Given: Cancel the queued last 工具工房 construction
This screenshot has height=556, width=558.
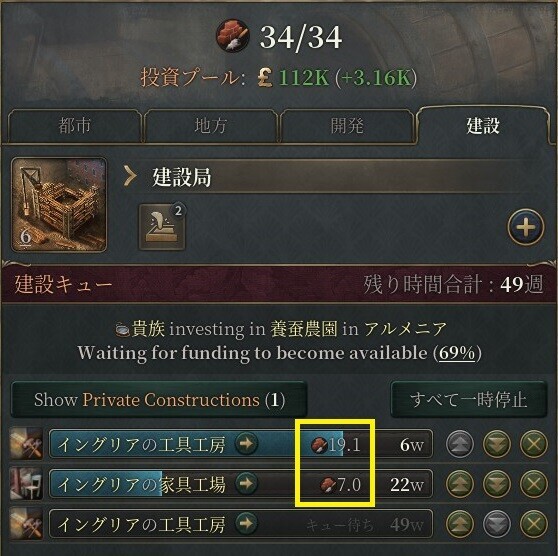Looking at the screenshot, I should [533, 524].
